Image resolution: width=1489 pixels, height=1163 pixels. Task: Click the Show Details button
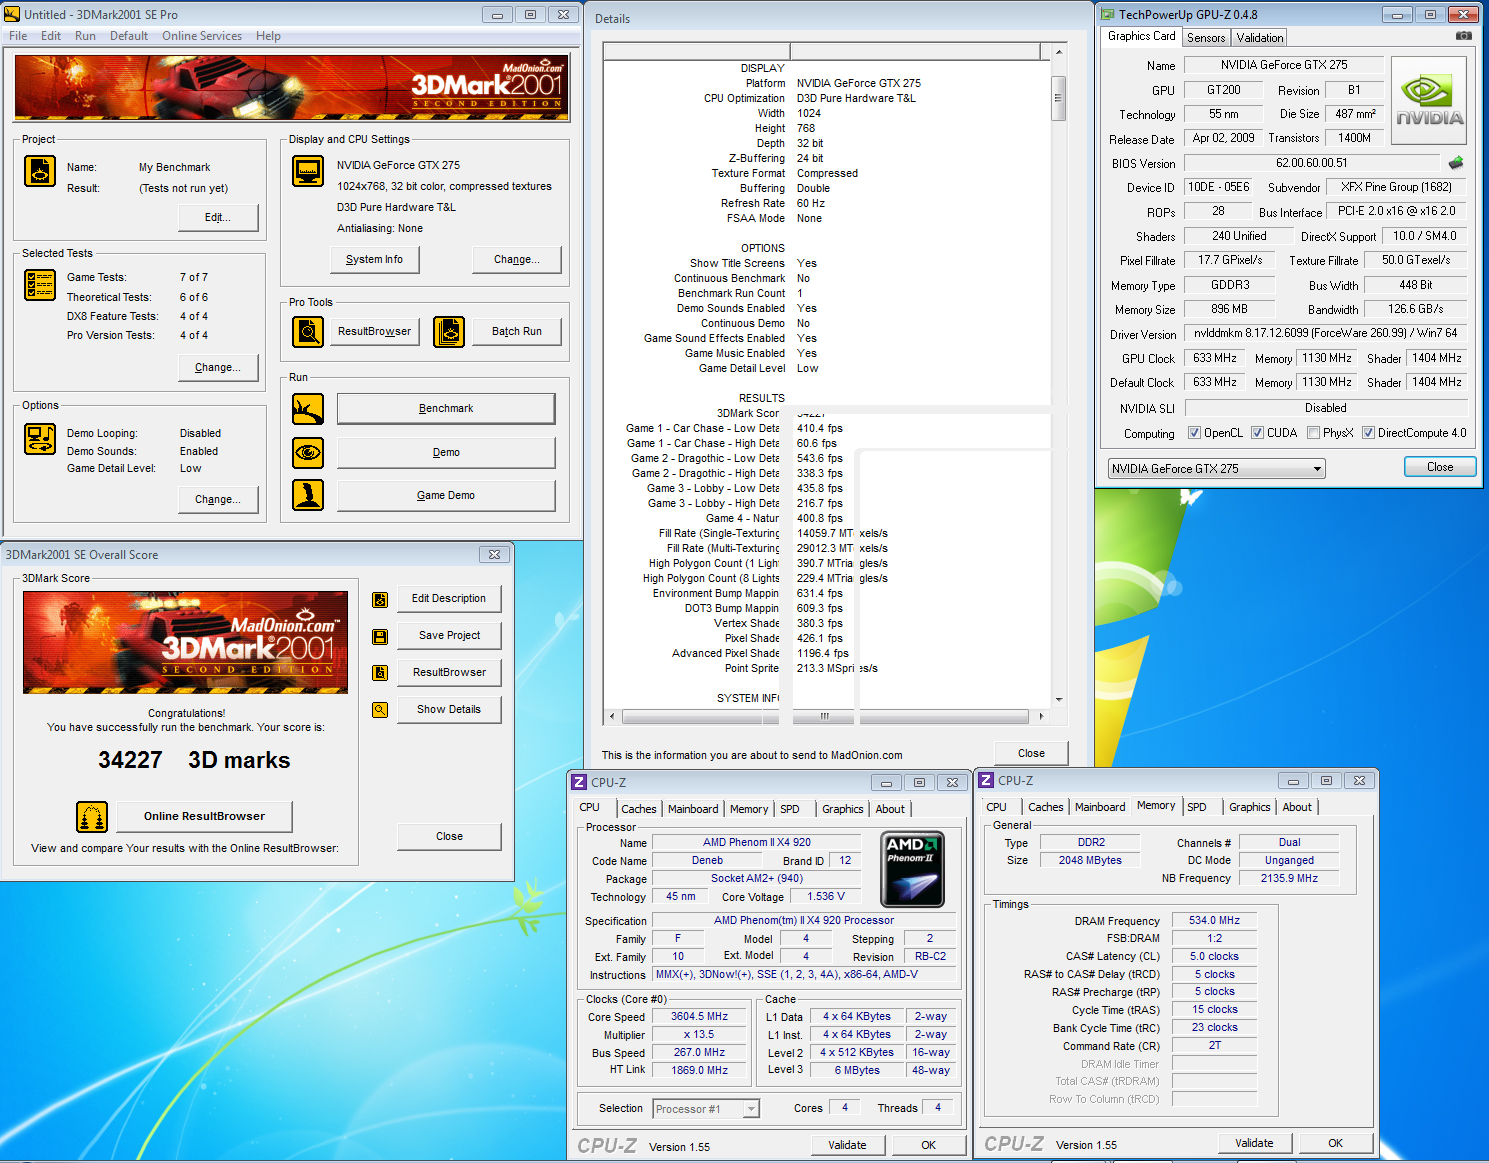click(x=449, y=709)
